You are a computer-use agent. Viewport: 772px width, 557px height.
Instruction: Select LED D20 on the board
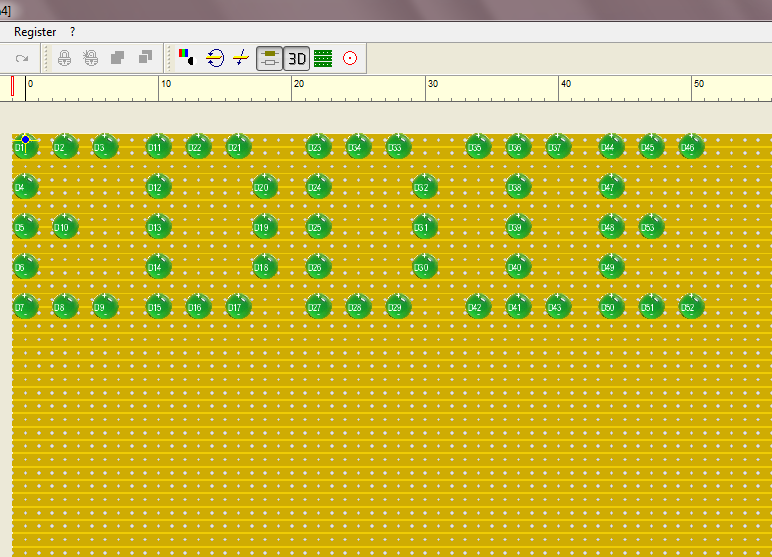(265, 186)
